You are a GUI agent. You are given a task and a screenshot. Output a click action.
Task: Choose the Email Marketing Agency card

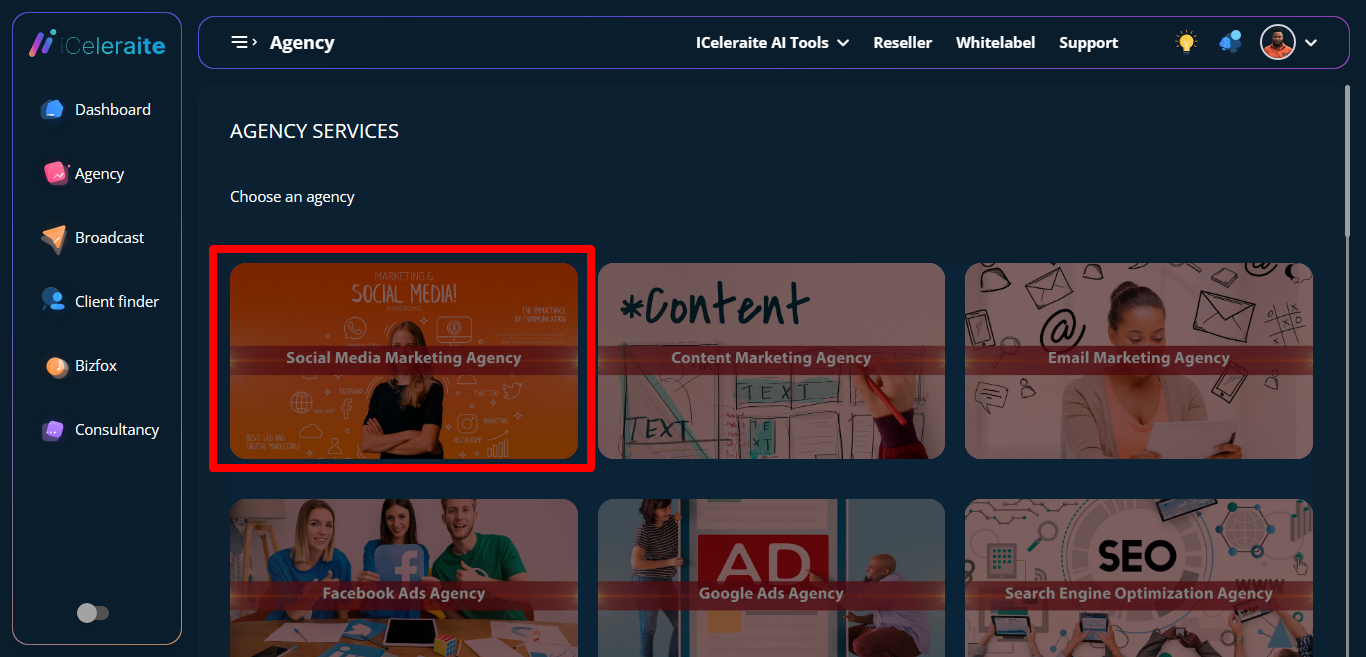[1138, 360]
